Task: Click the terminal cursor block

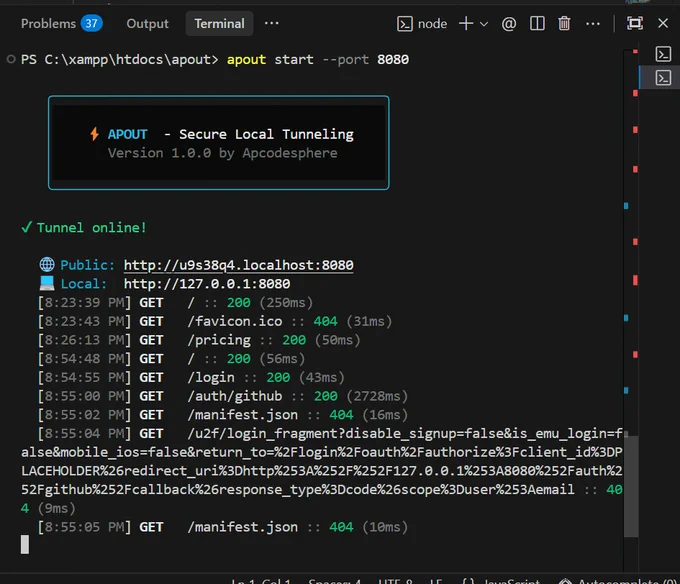Action: pyautogui.click(x=25, y=545)
